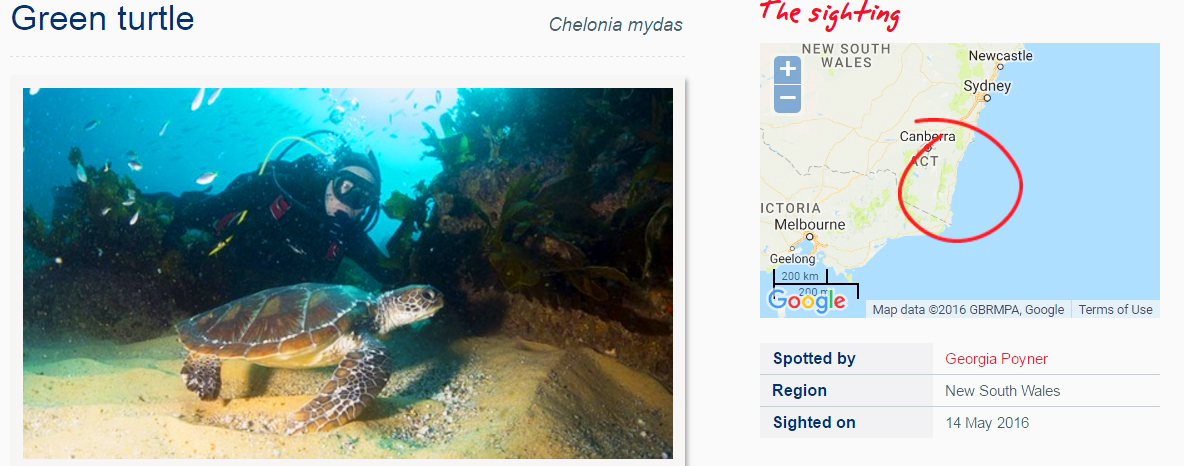Click the New South Wales region value
The image size is (1184, 466).
click(x=1003, y=391)
